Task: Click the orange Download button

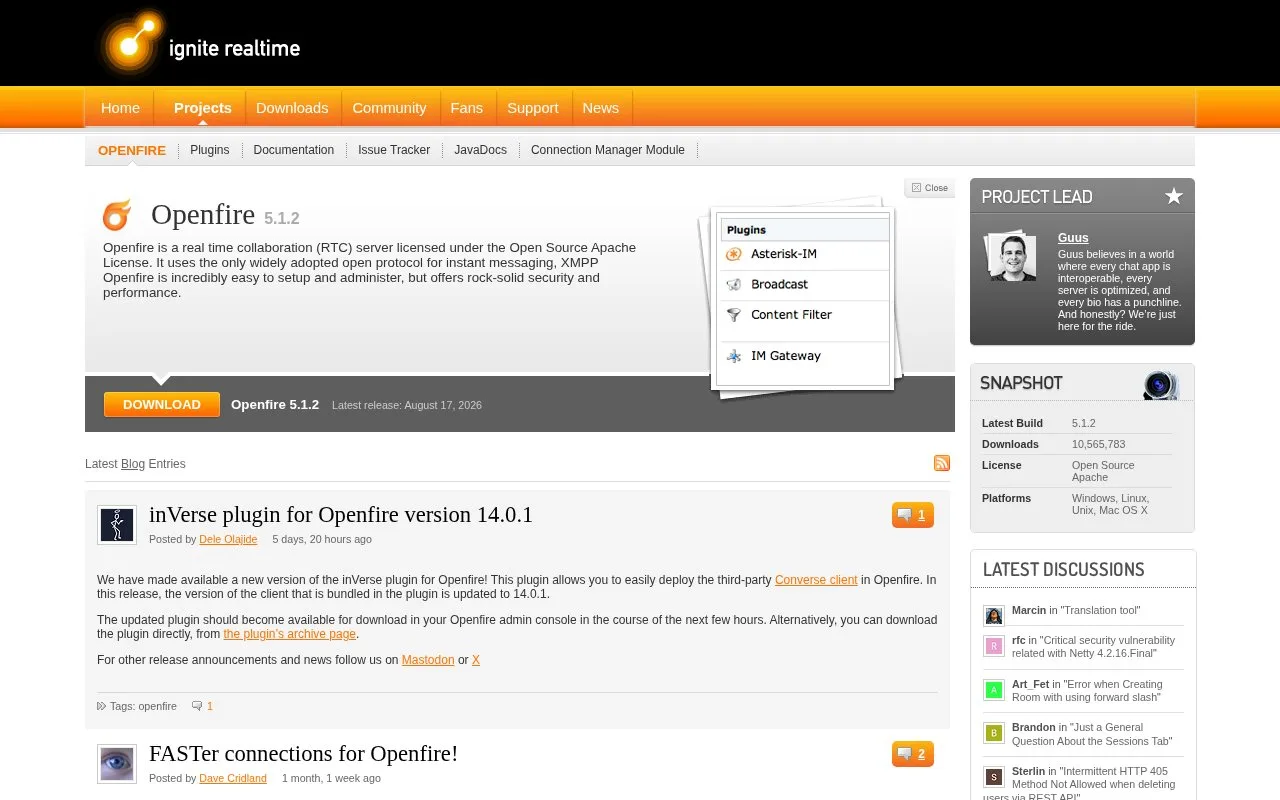Action: (162, 405)
